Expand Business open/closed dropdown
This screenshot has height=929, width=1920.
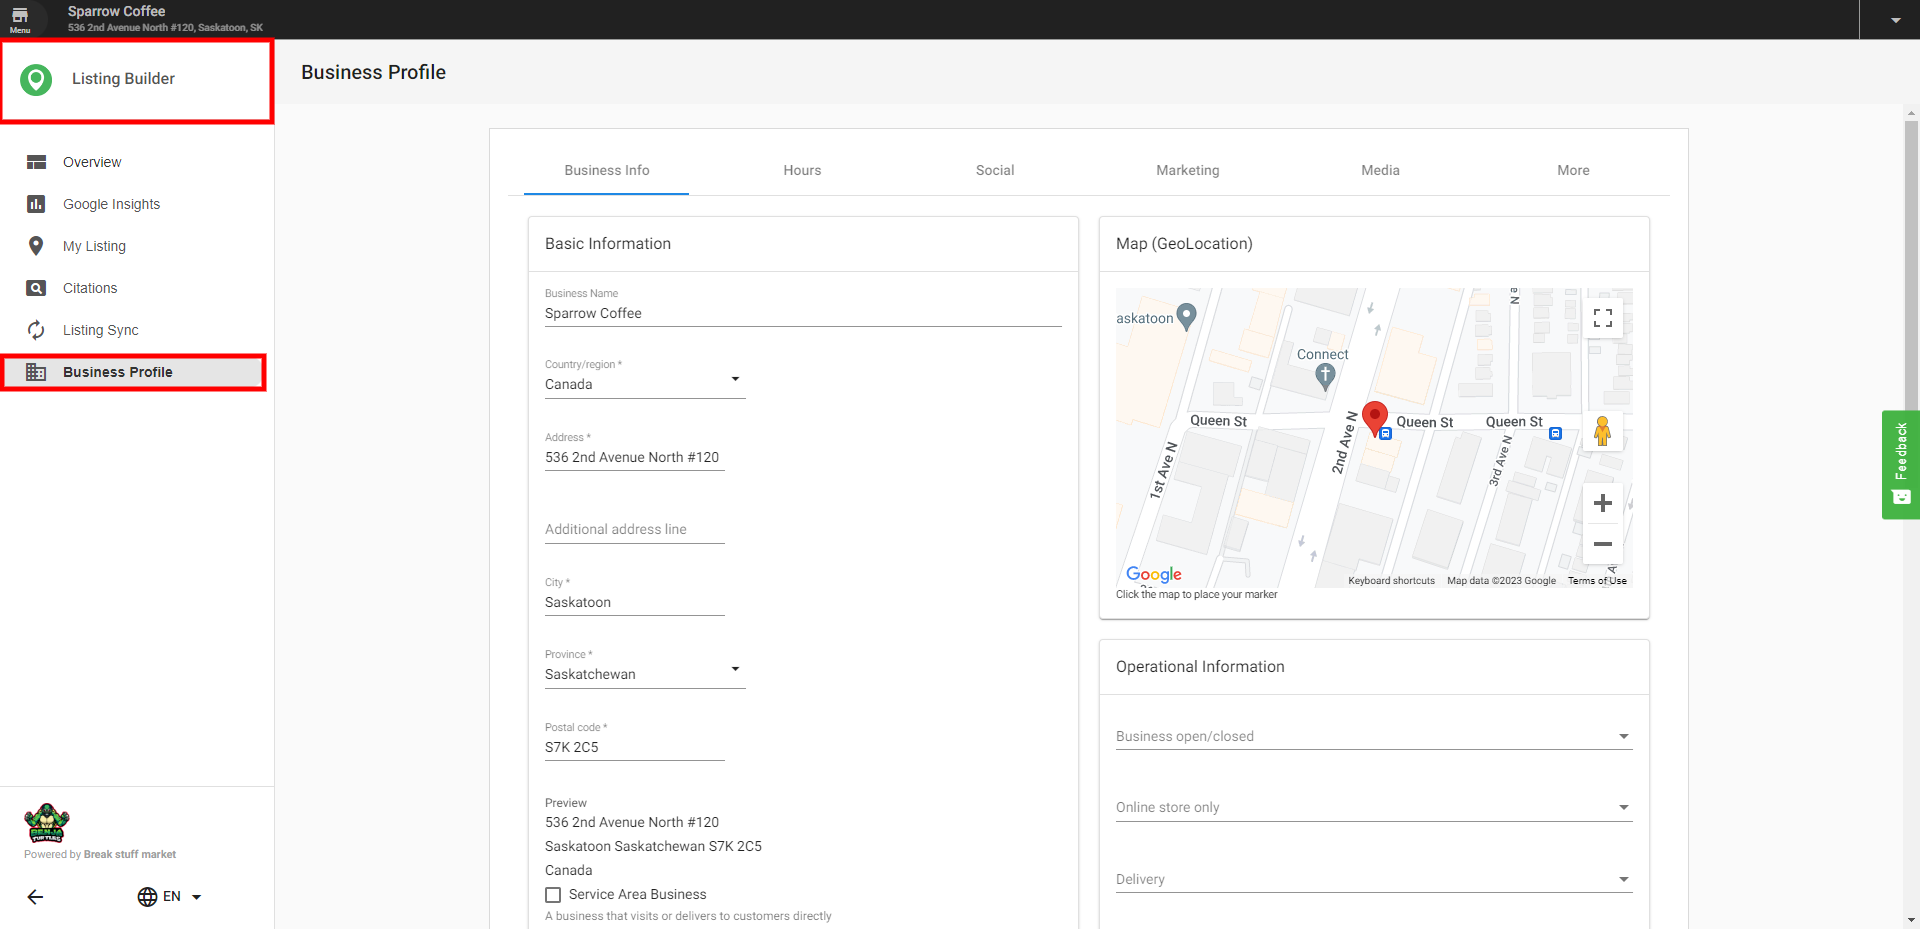click(x=1374, y=736)
